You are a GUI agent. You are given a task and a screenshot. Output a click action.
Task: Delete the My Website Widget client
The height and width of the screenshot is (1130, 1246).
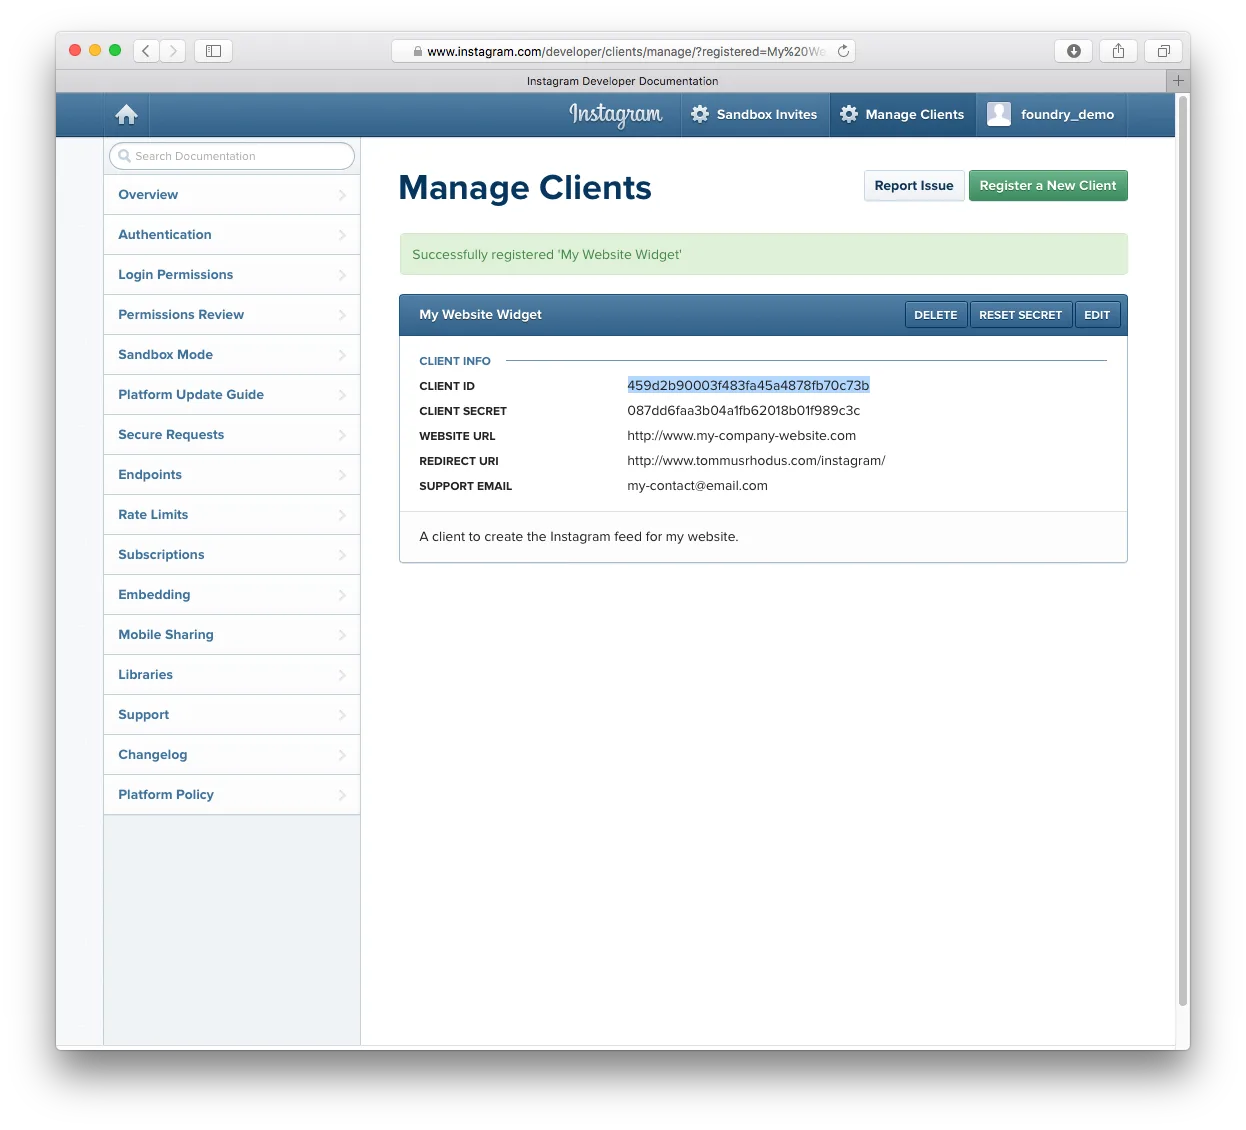(x=936, y=315)
